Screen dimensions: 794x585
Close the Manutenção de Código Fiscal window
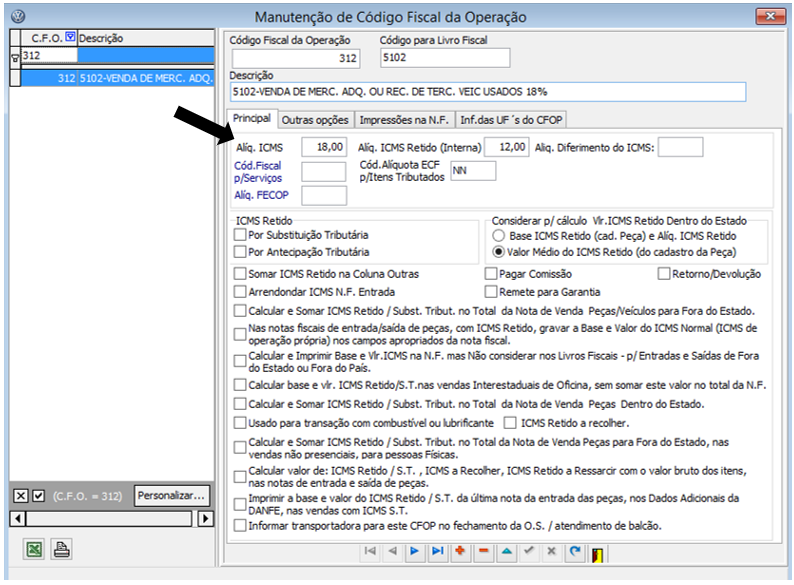pyautogui.click(x=770, y=17)
